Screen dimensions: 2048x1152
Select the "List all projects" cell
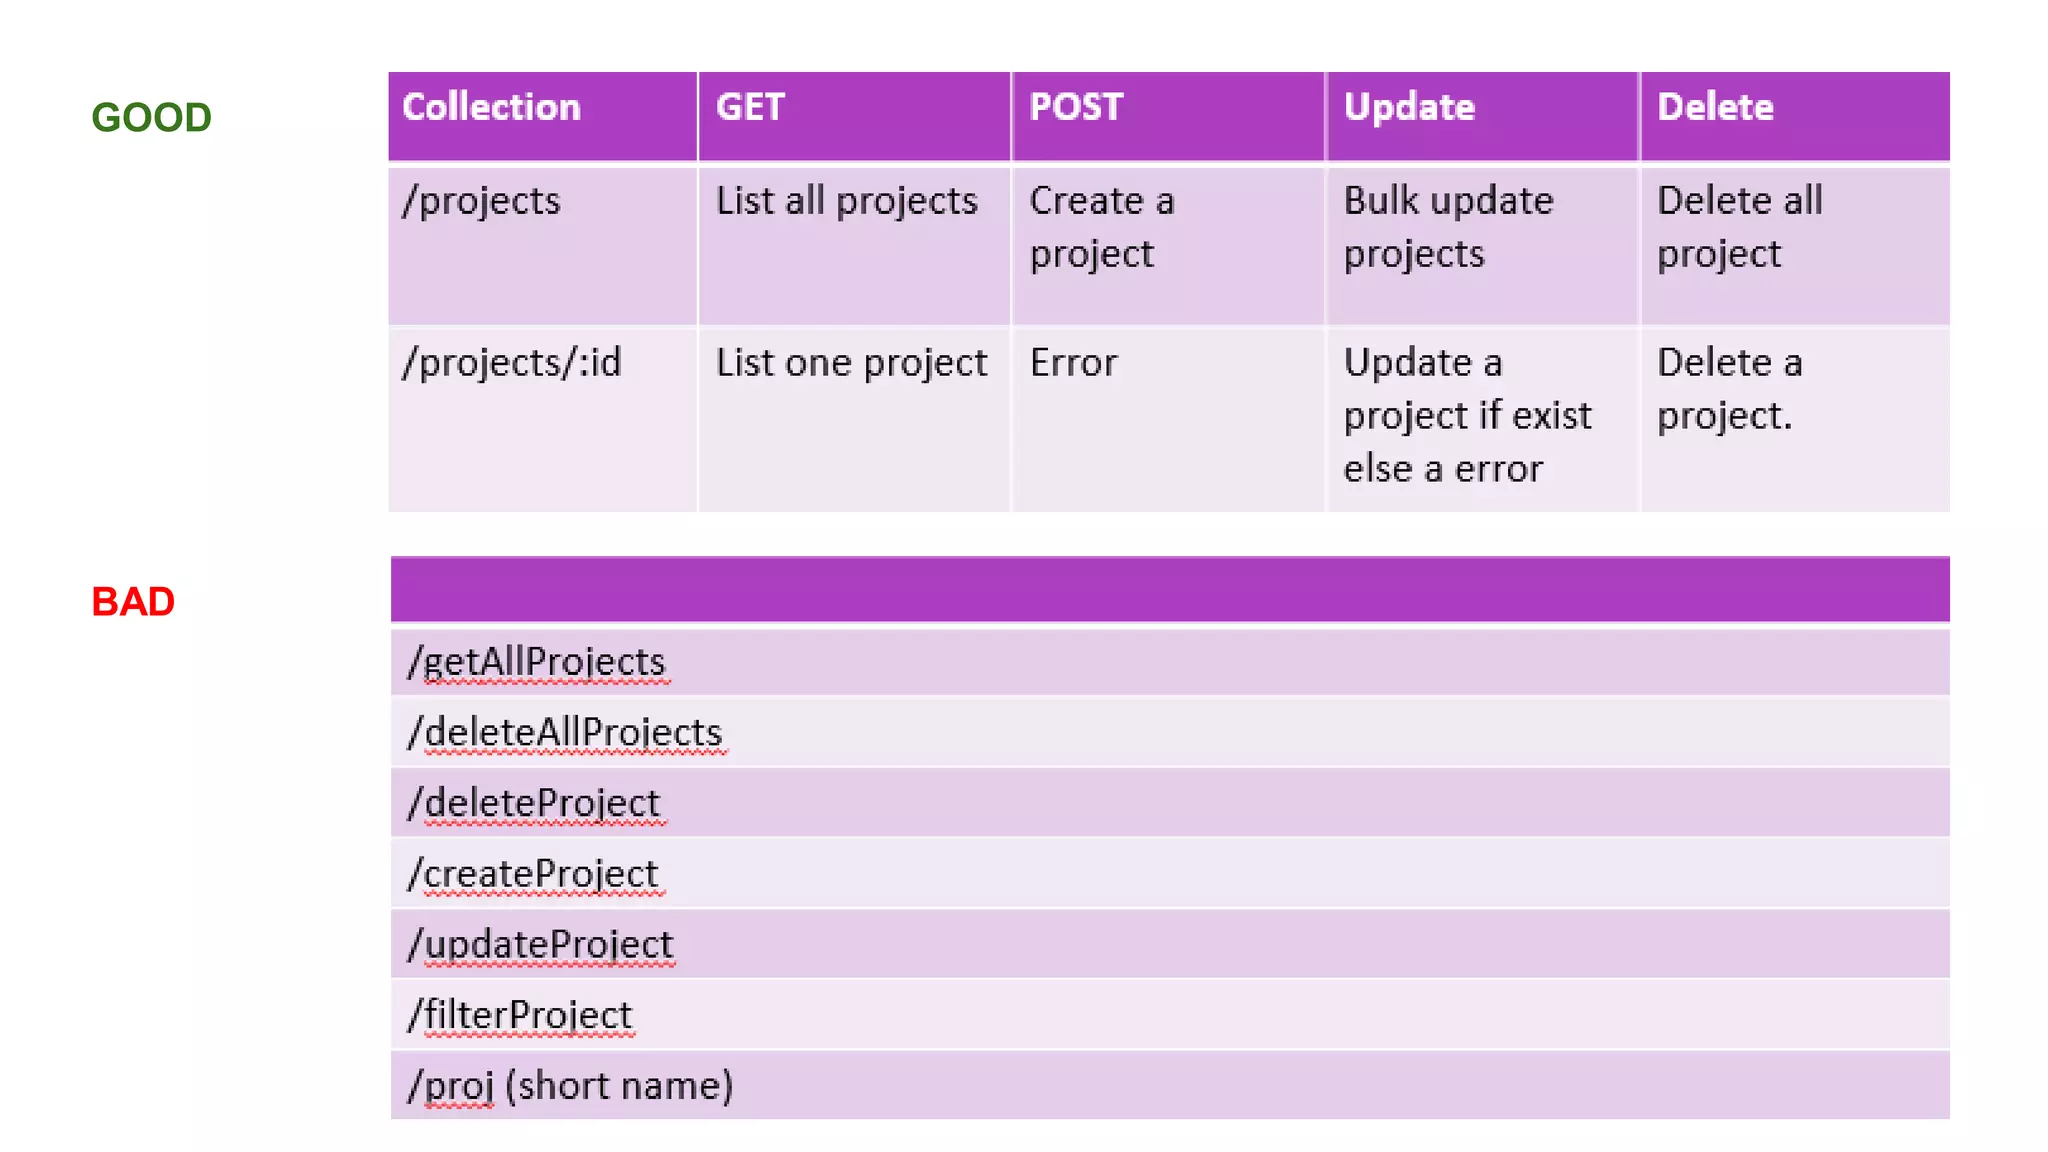846,202
